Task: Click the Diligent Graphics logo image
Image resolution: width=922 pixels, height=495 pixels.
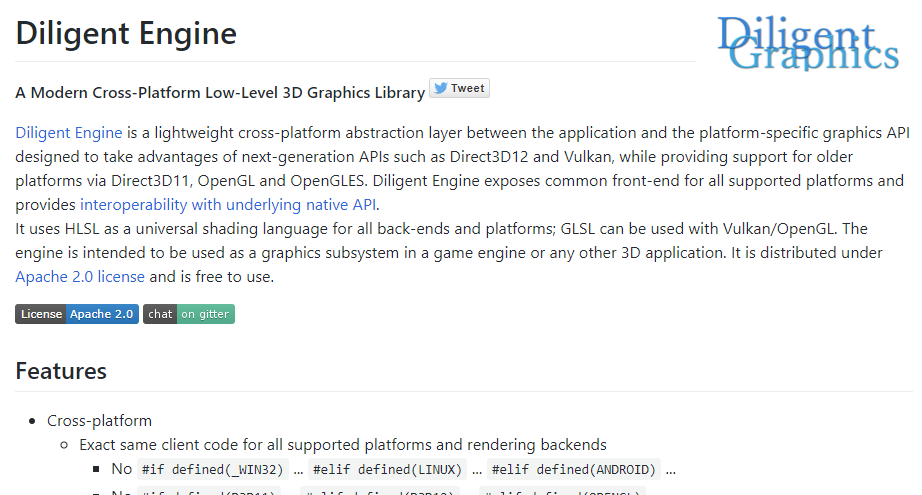Action: tap(808, 42)
